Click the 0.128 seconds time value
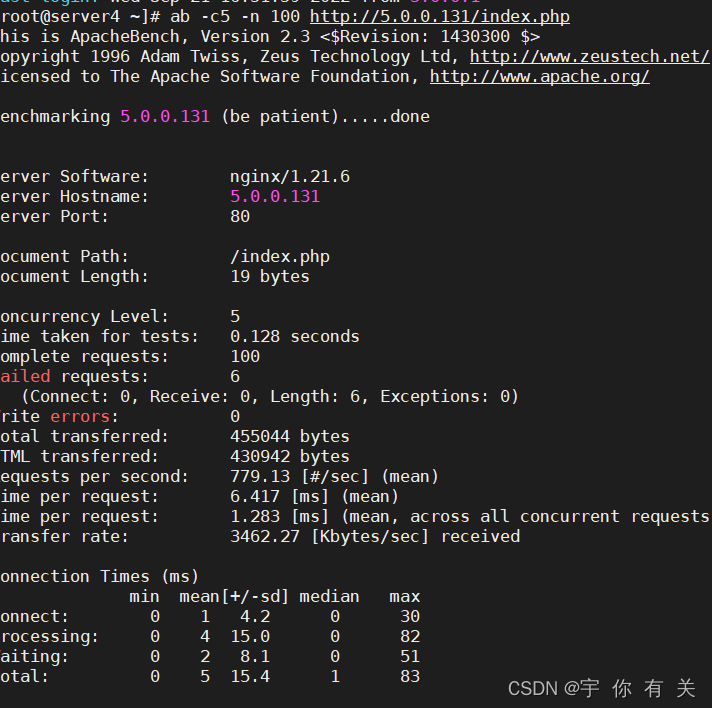 (295, 337)
